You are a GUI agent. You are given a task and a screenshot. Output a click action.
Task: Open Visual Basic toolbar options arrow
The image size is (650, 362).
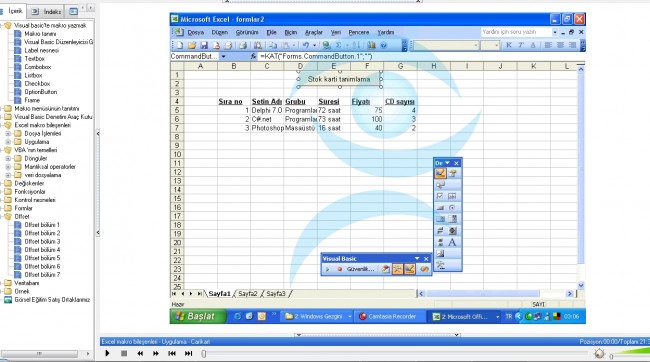[417, 258]
